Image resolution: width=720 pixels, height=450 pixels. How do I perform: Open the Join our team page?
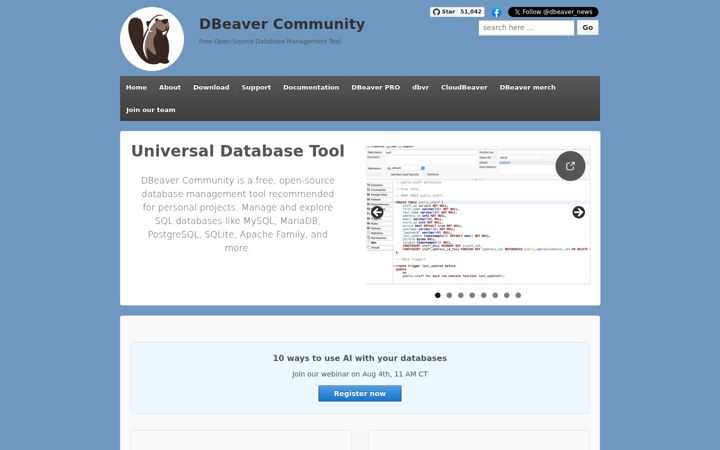pos(151,110)
